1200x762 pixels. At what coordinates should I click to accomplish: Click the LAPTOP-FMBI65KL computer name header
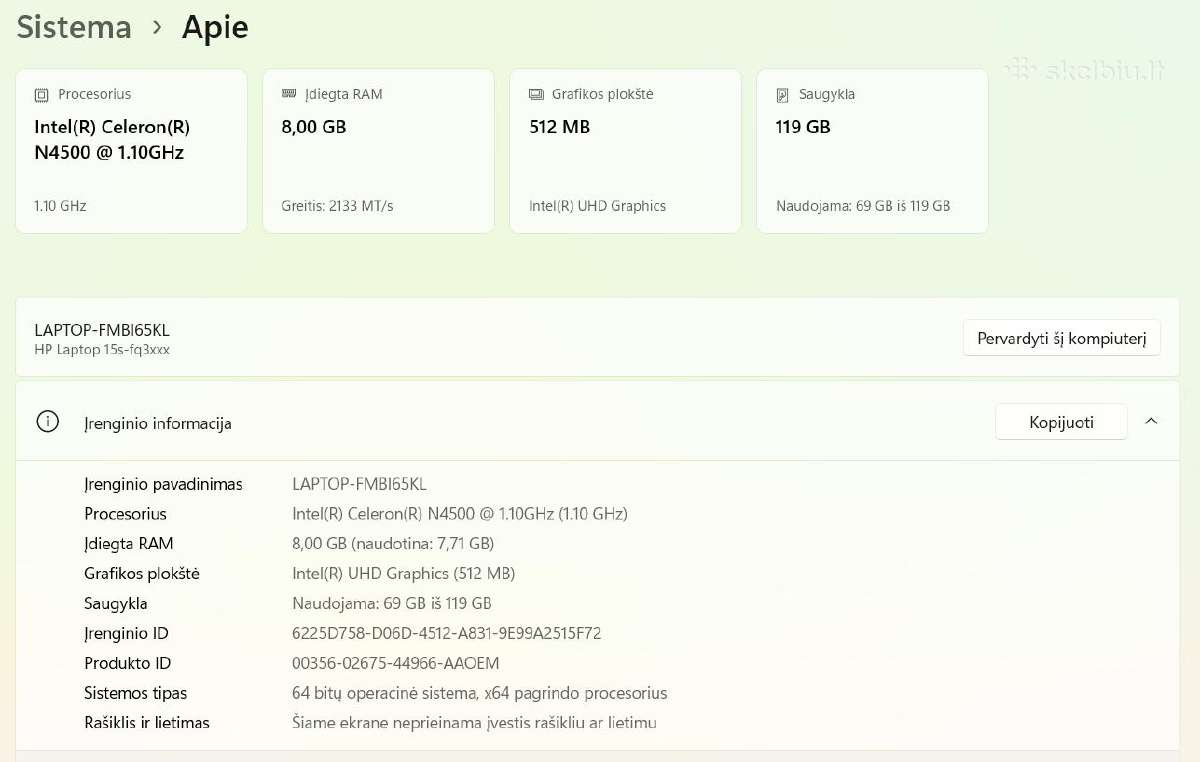102,330
